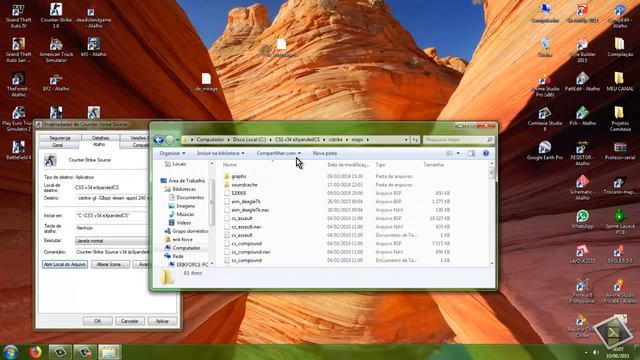Click Cancelar in the Properties window

point(130,321)
